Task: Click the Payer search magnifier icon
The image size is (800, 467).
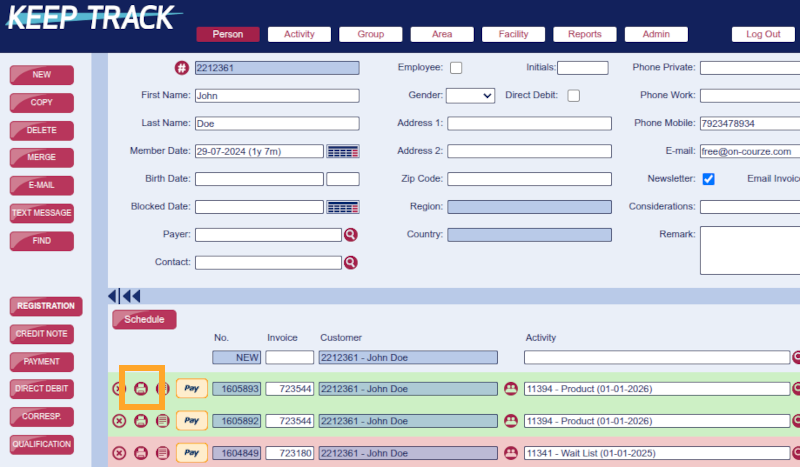Action: coord(351,235)
